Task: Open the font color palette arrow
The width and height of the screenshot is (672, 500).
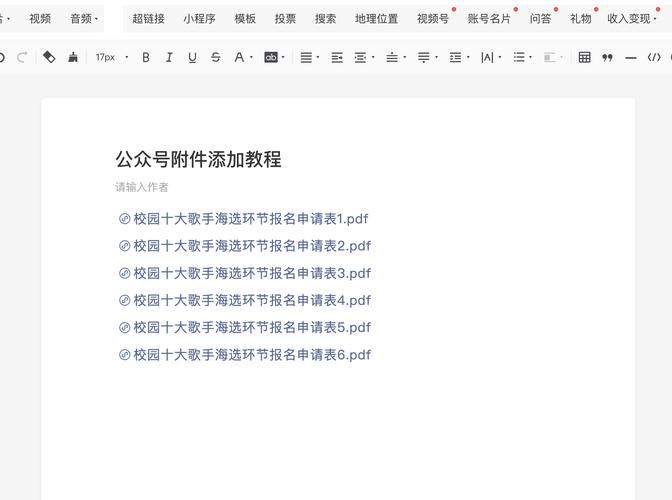Action: (252, 57)
